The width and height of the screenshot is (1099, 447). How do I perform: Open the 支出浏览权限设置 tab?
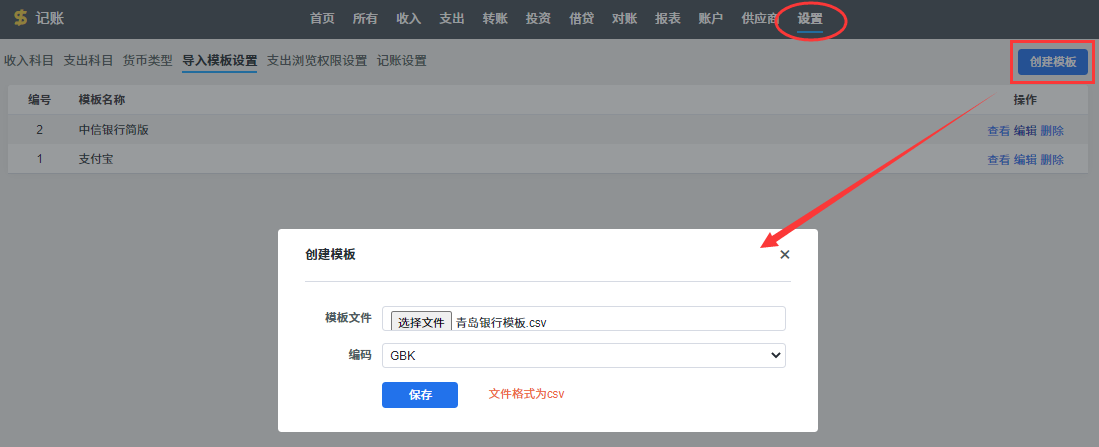316,61
